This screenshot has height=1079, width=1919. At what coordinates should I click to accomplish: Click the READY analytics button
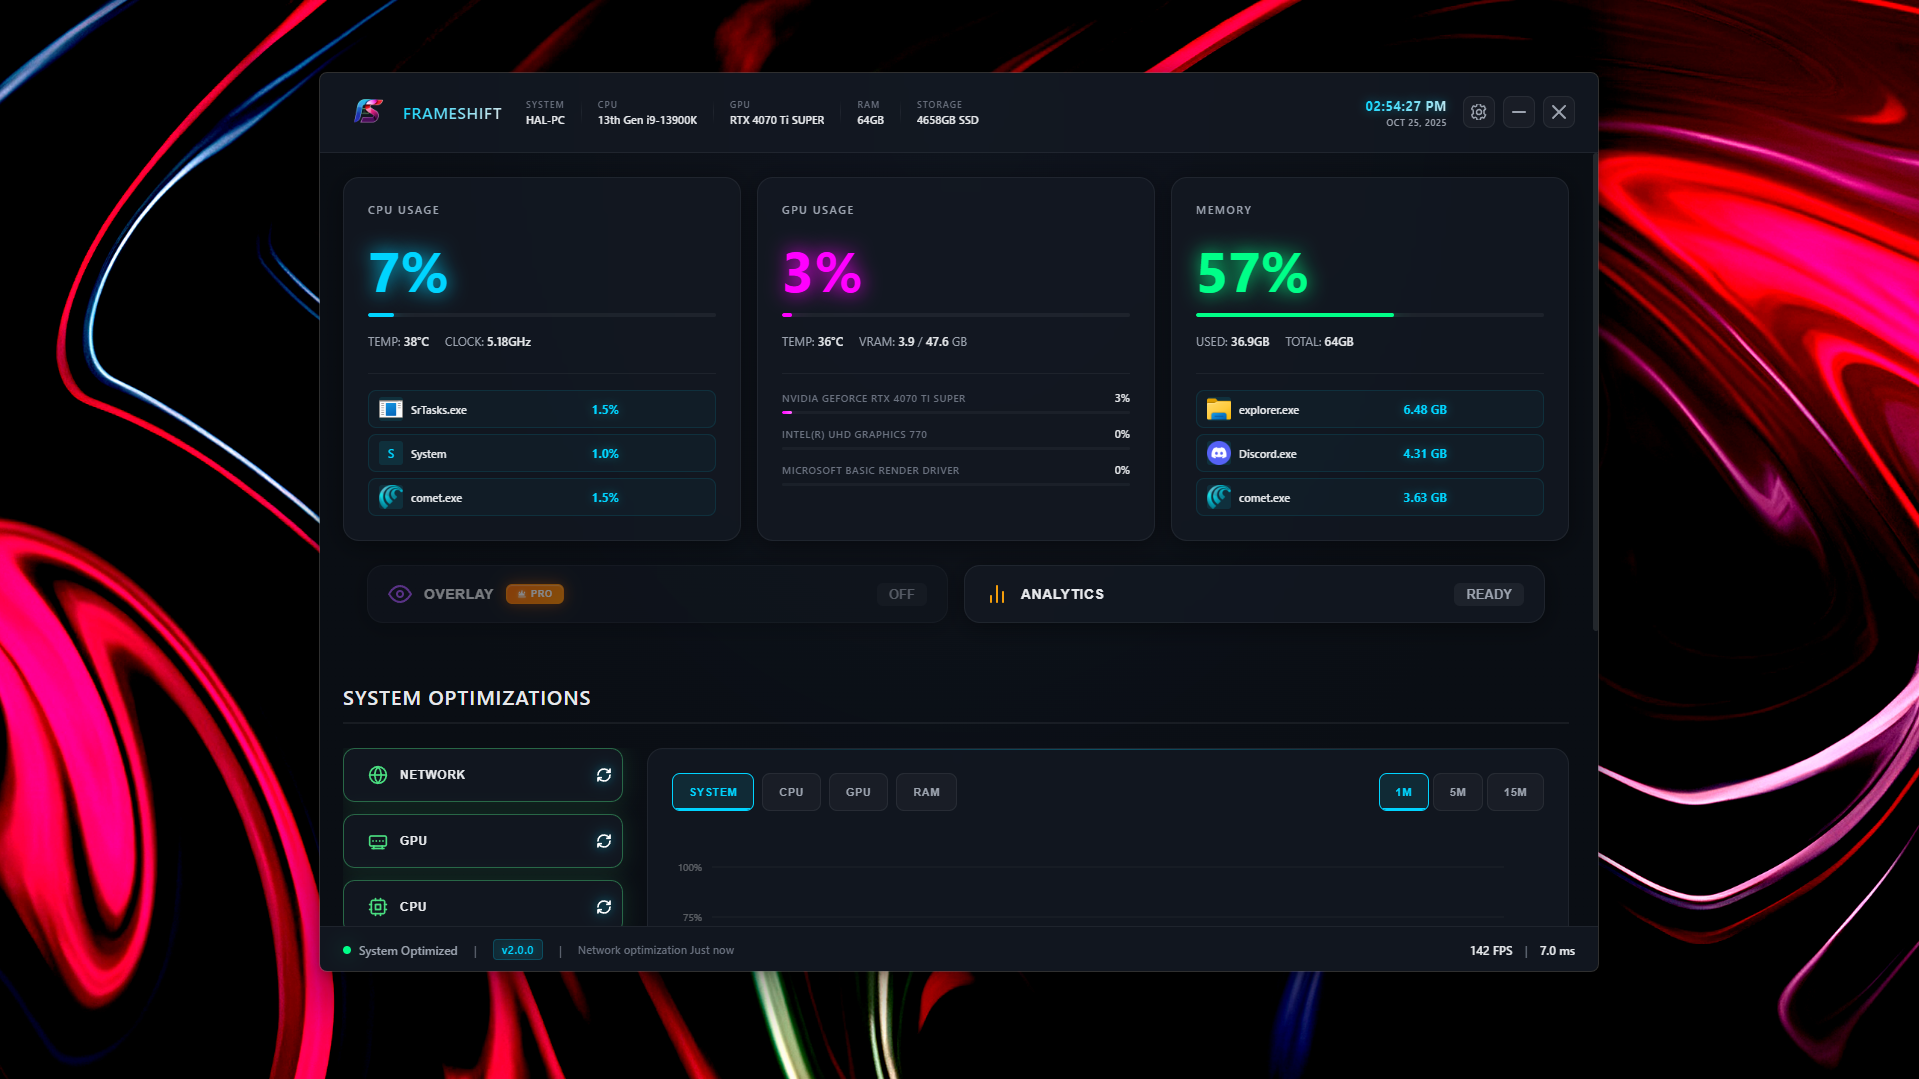pos(1487,593)
